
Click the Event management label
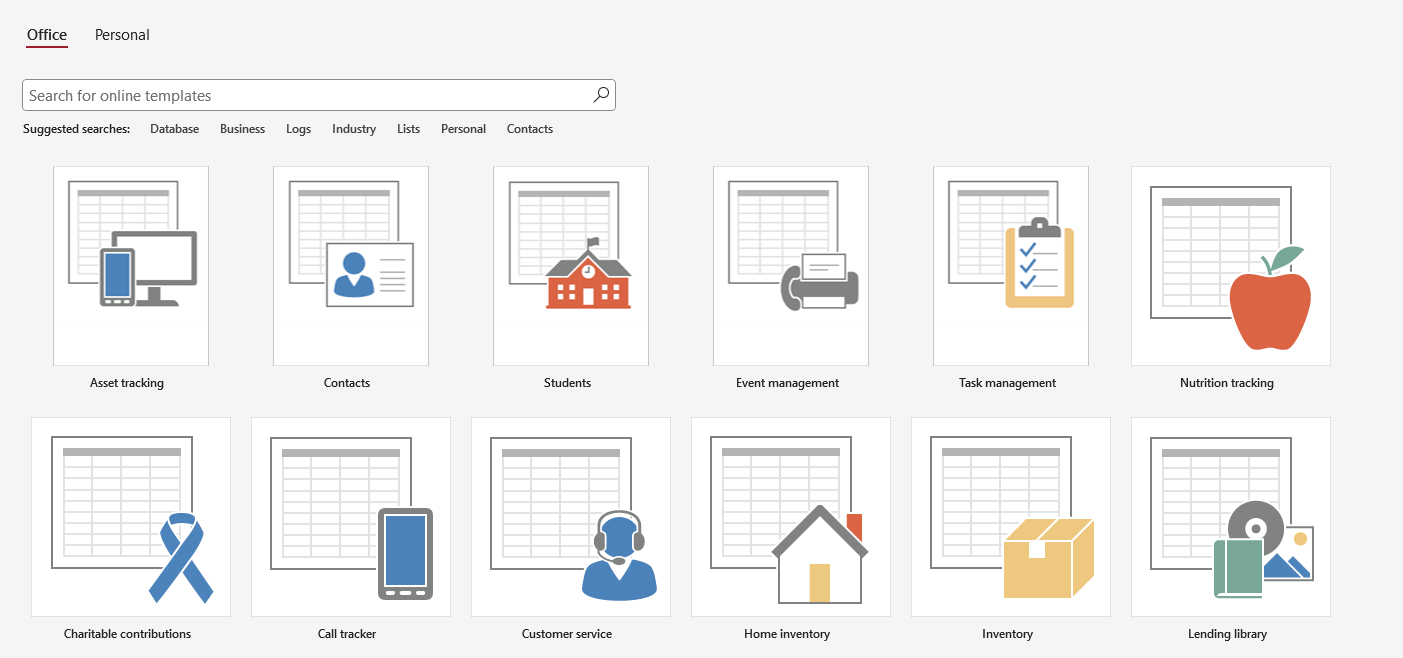[788, 383]
